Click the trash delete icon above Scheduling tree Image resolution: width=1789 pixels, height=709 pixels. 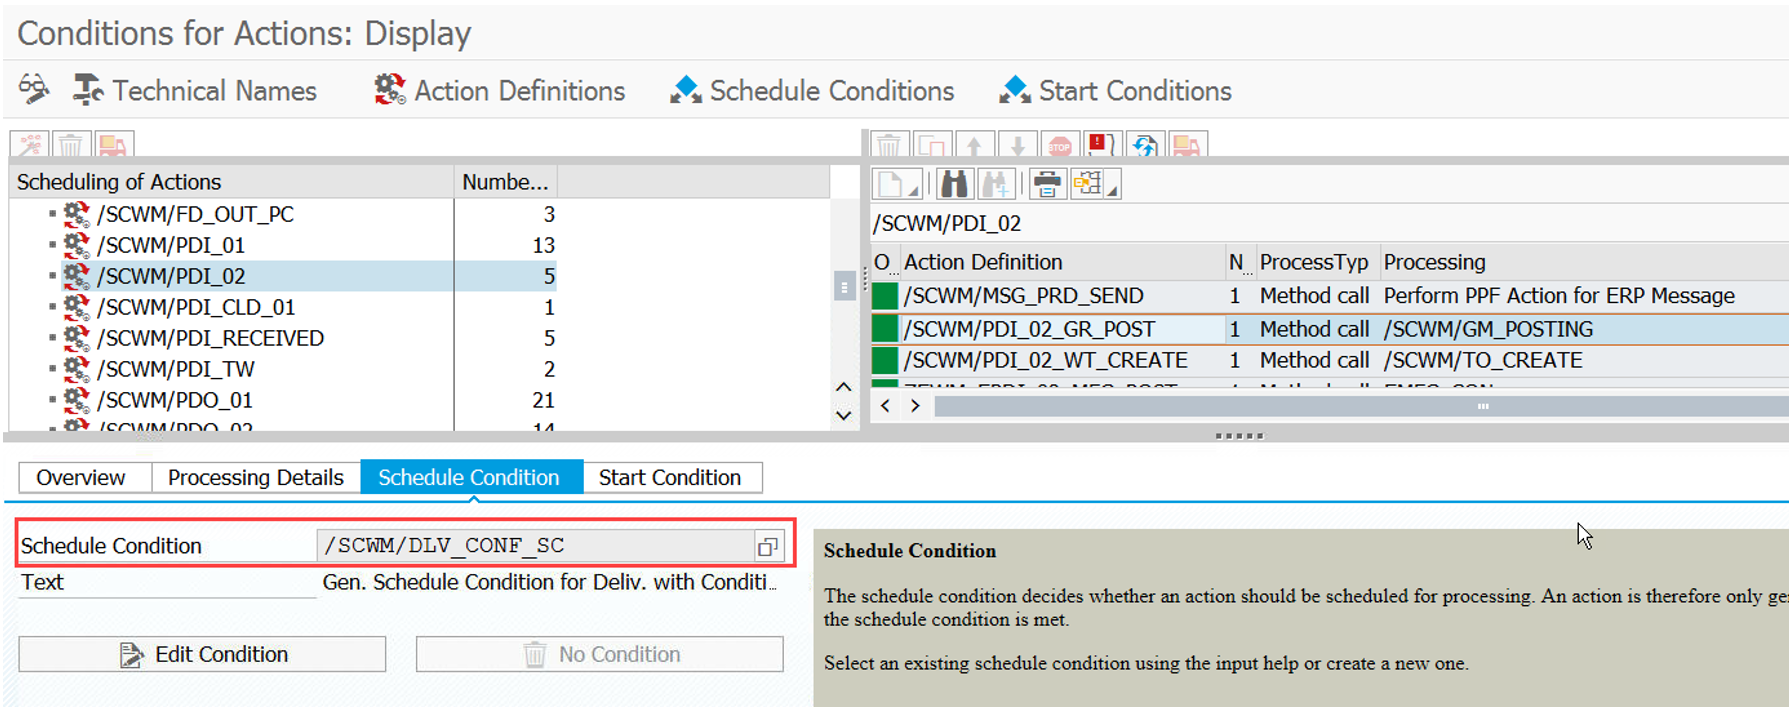[x=71, y=145]
